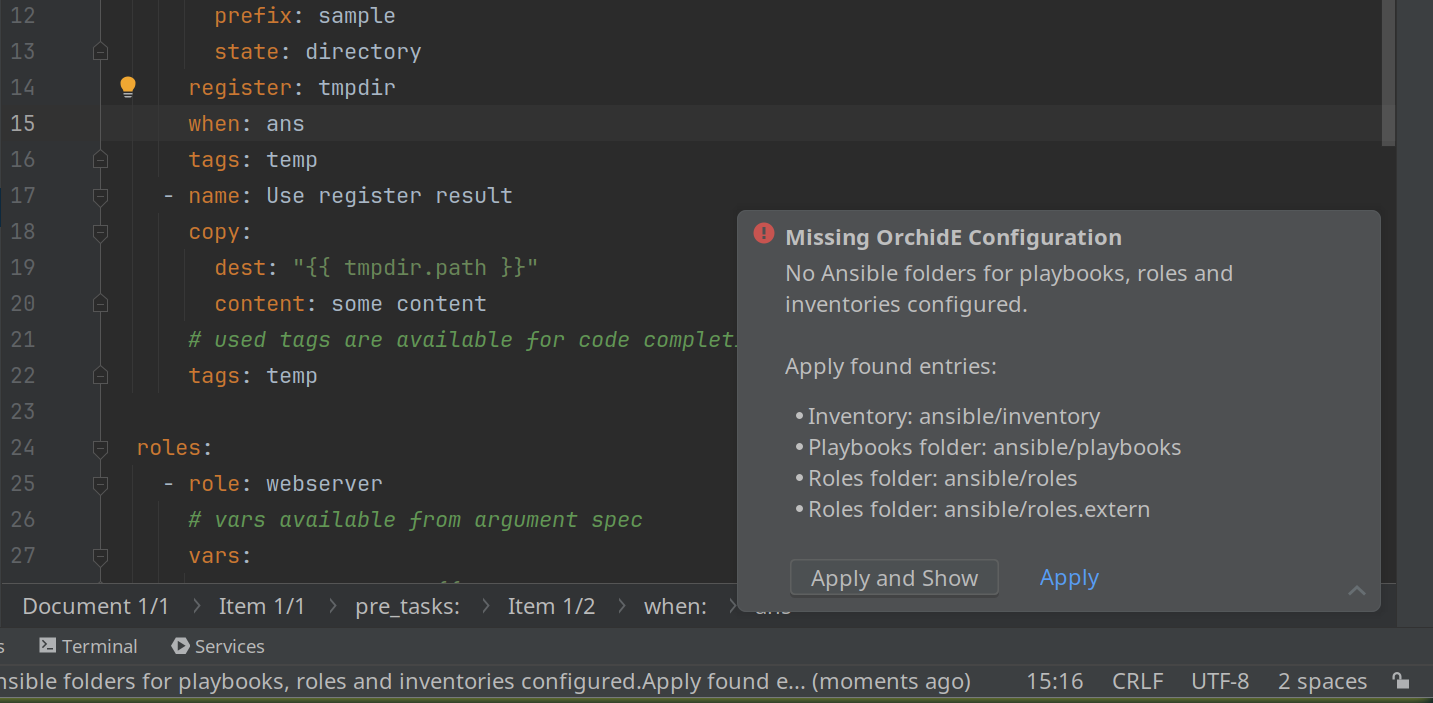Click 'name: Use register result' text
Viewport: 1433px width, 703px height.
pos(350,195)
